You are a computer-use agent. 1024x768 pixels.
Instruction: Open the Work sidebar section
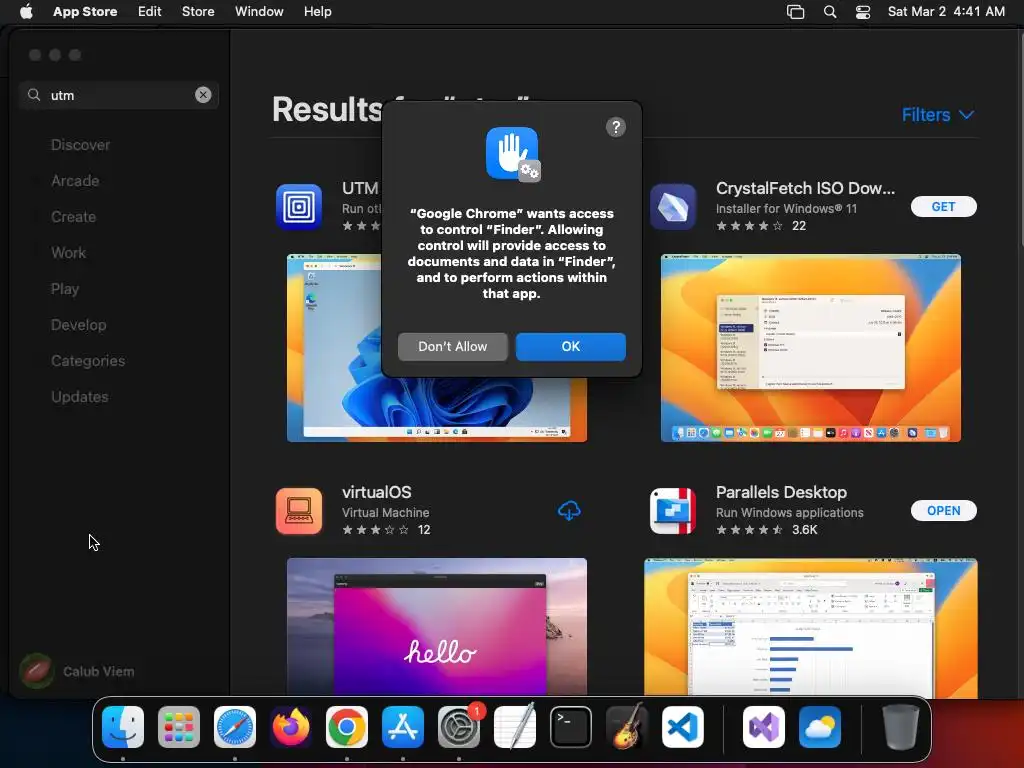pos(69,253)
